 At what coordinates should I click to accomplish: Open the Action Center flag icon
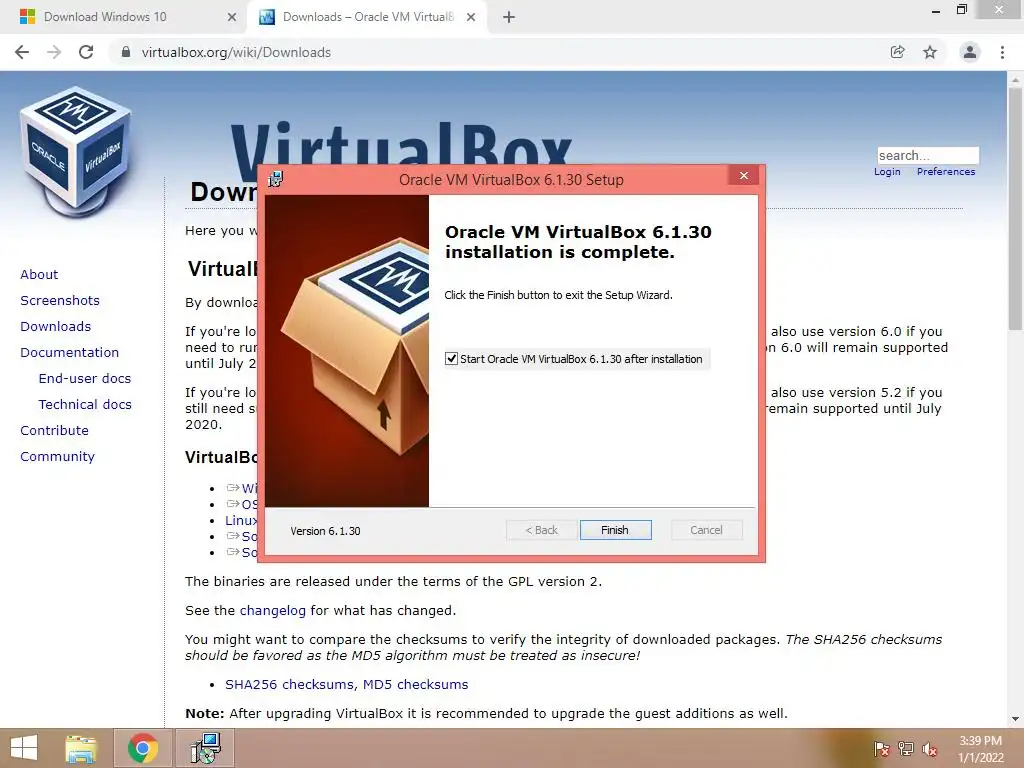point(882,749)
